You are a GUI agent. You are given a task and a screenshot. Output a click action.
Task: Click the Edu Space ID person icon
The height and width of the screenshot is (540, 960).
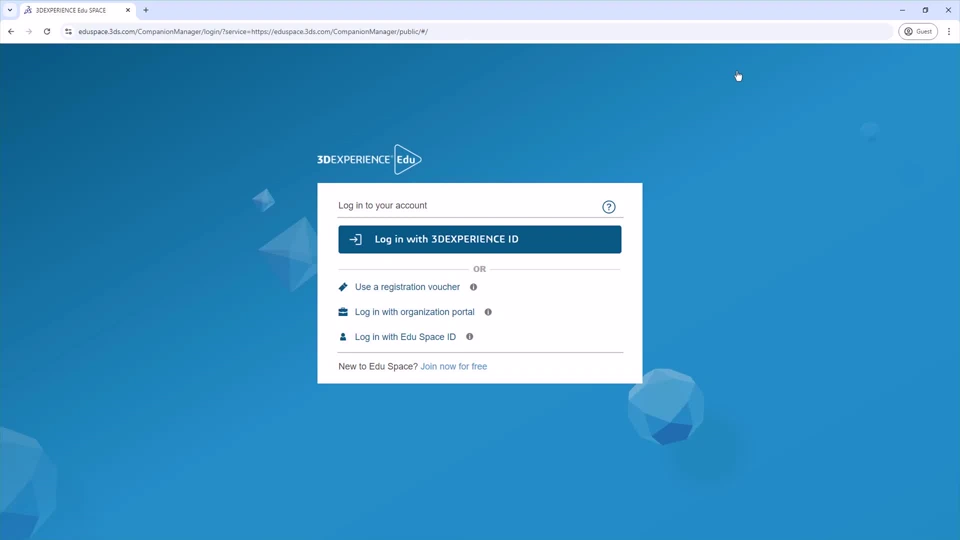pyautogui.click(x=343, y=337)
